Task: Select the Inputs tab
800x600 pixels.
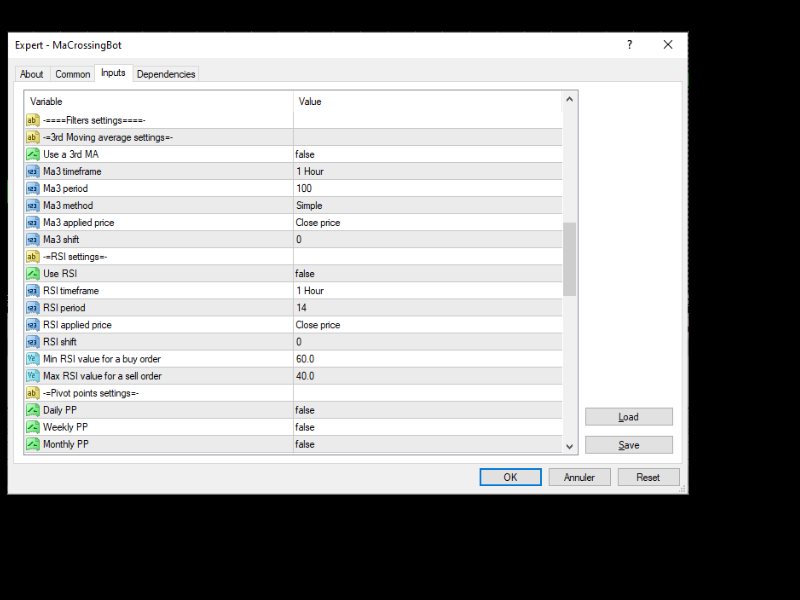Action: 113,73
